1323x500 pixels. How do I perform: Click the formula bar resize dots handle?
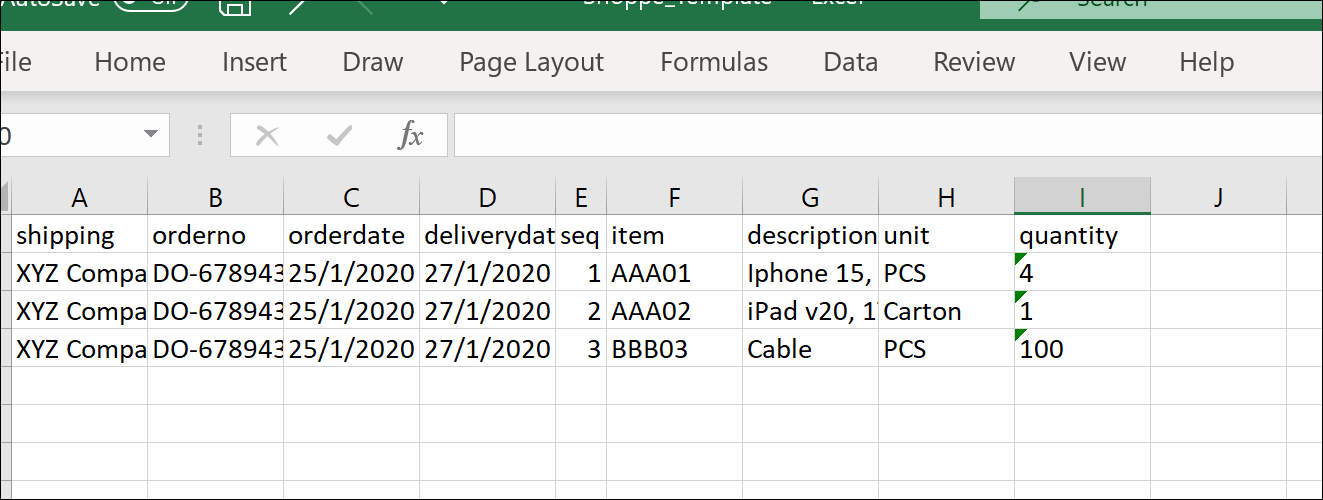[199, 135]
